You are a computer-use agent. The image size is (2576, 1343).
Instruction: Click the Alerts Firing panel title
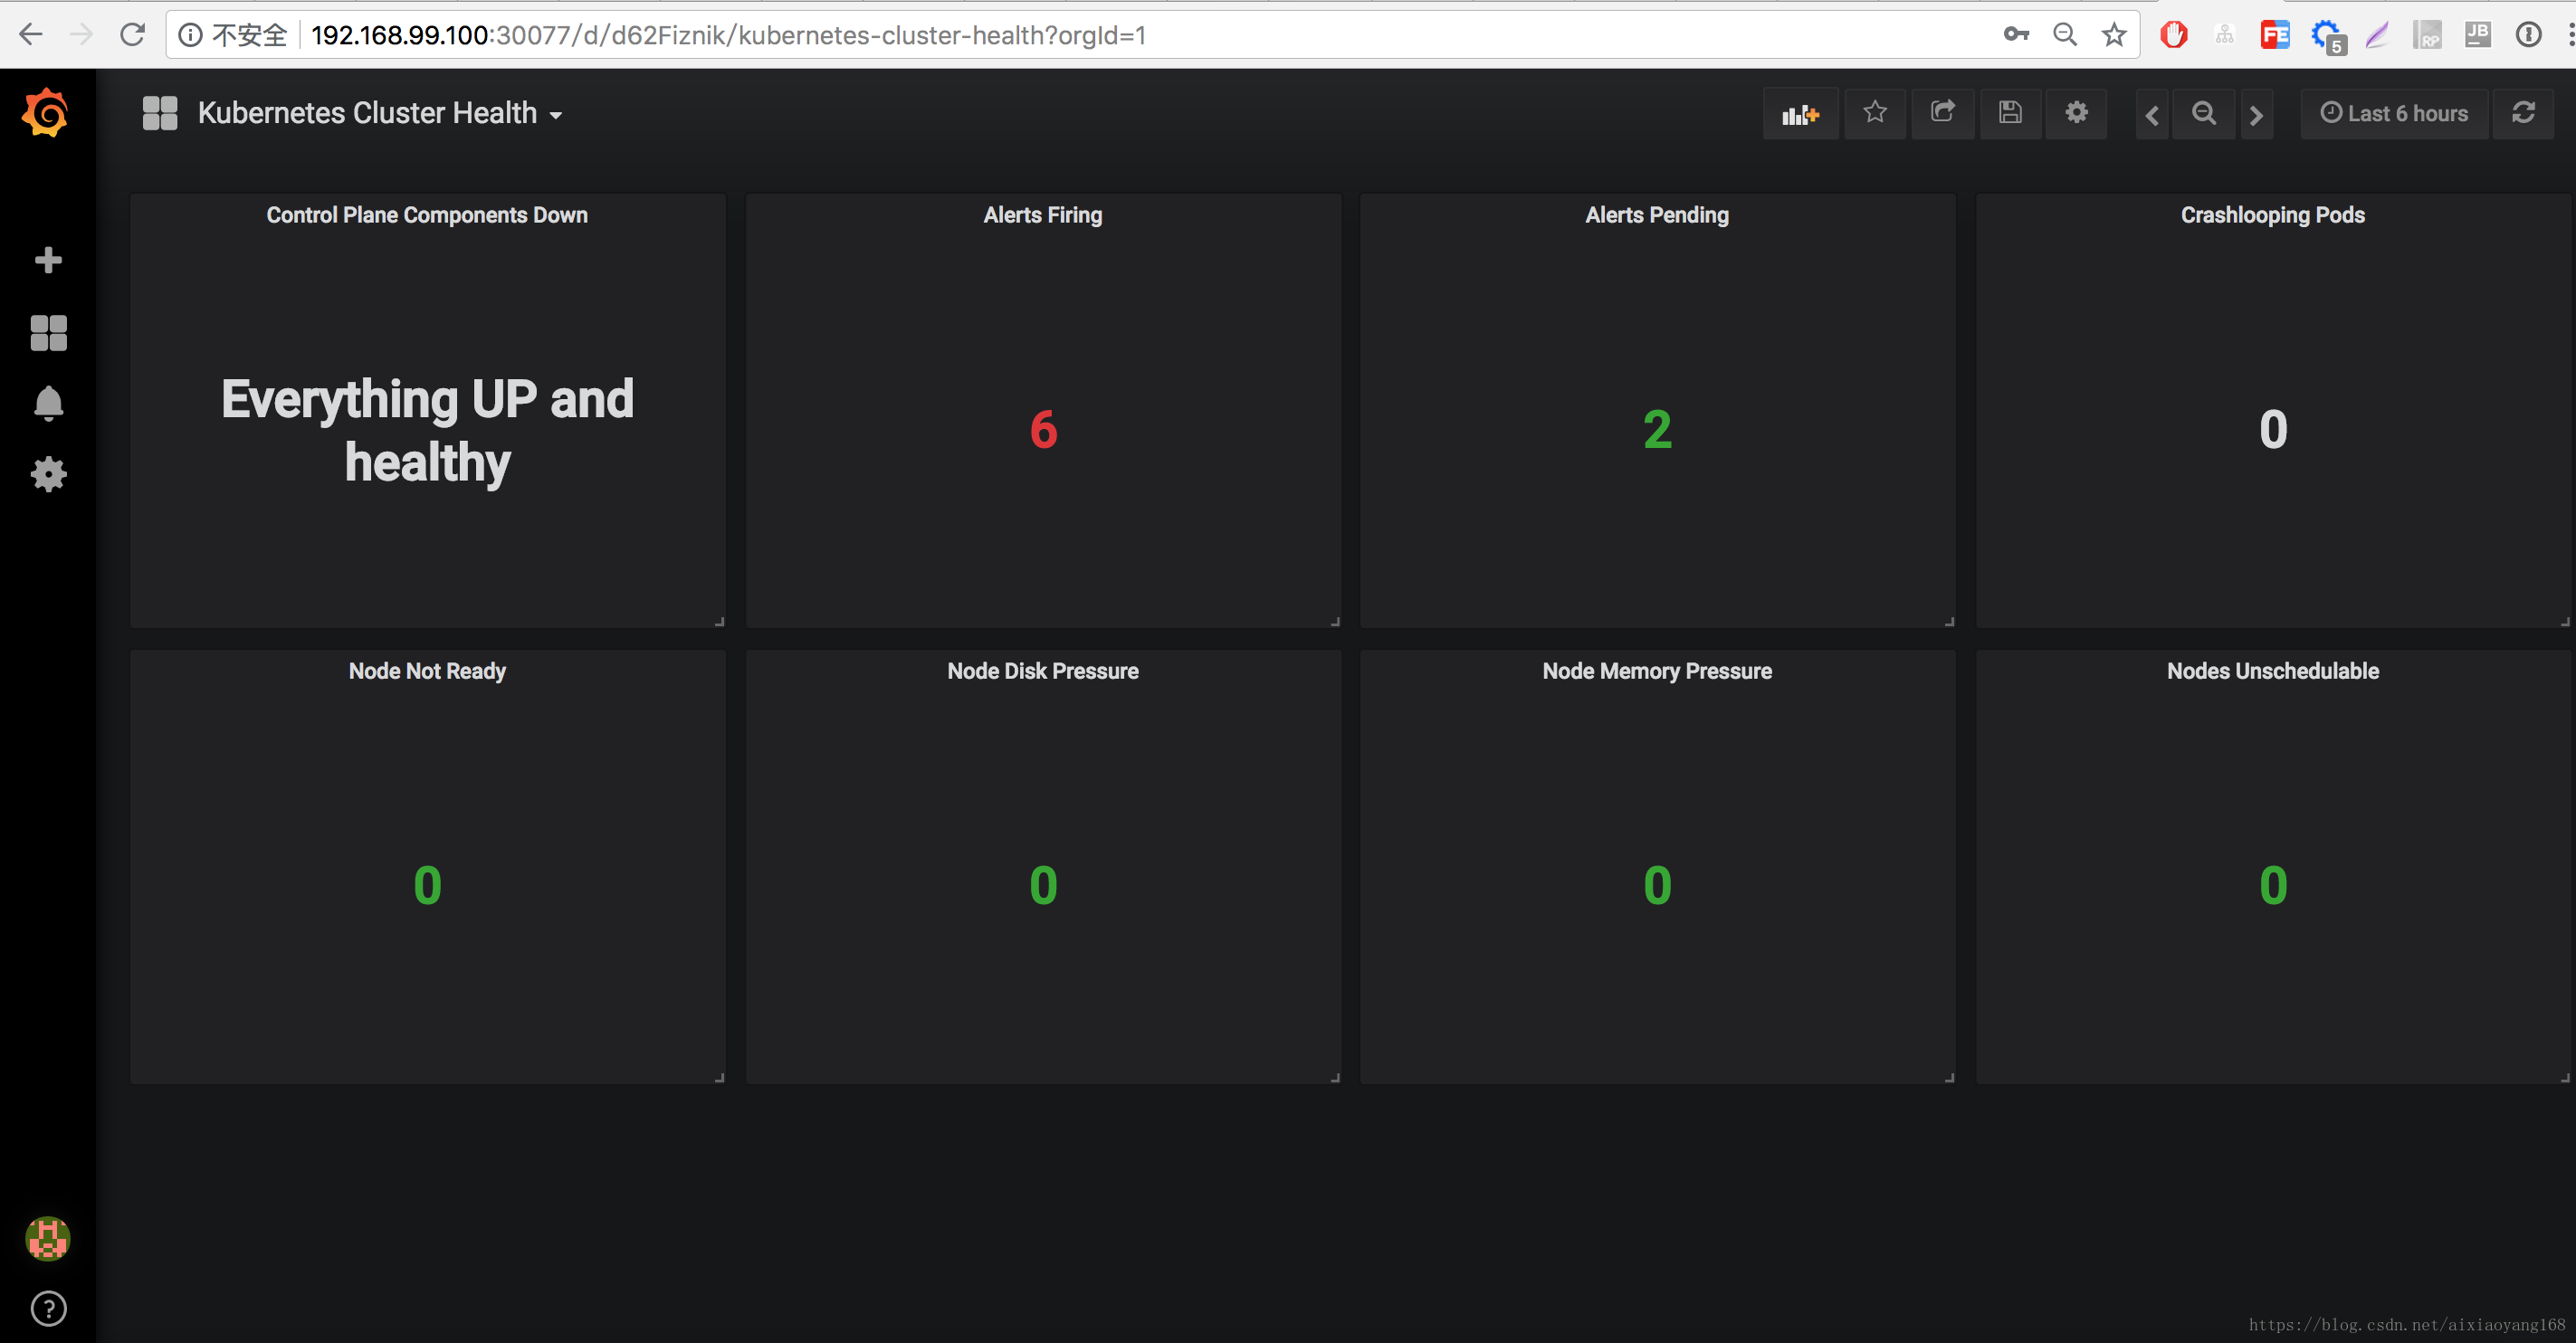click(1043, 215)
